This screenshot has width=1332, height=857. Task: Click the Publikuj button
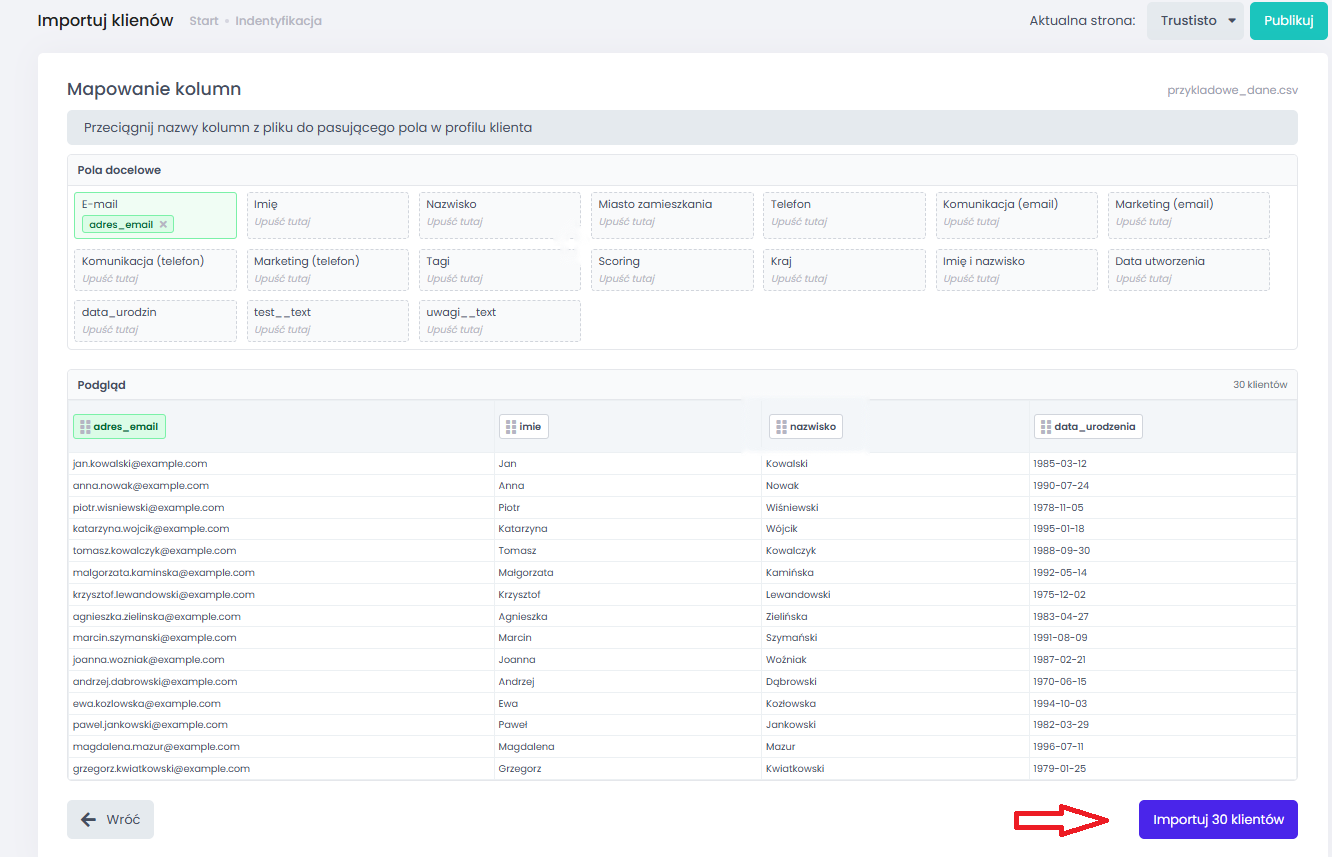pyautogui.click(x=1288, y=20)
